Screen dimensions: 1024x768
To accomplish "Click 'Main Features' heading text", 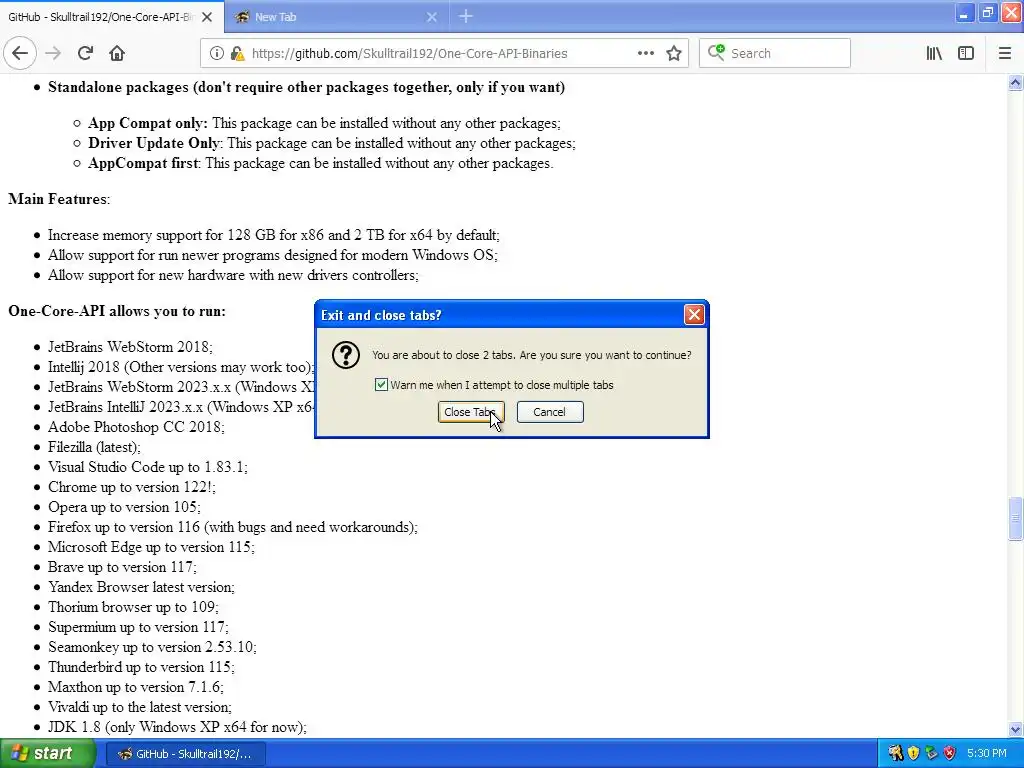I will pos(57,199).
